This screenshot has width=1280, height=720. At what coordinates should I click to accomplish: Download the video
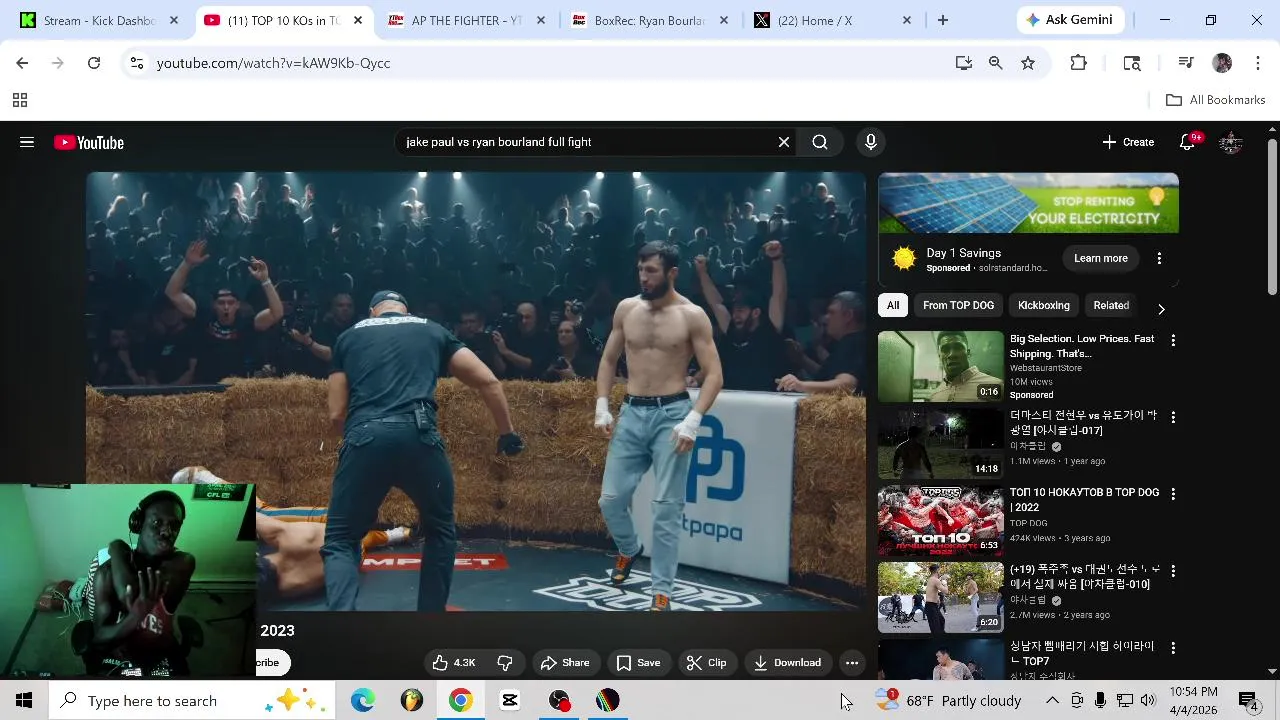pos(787,662)
